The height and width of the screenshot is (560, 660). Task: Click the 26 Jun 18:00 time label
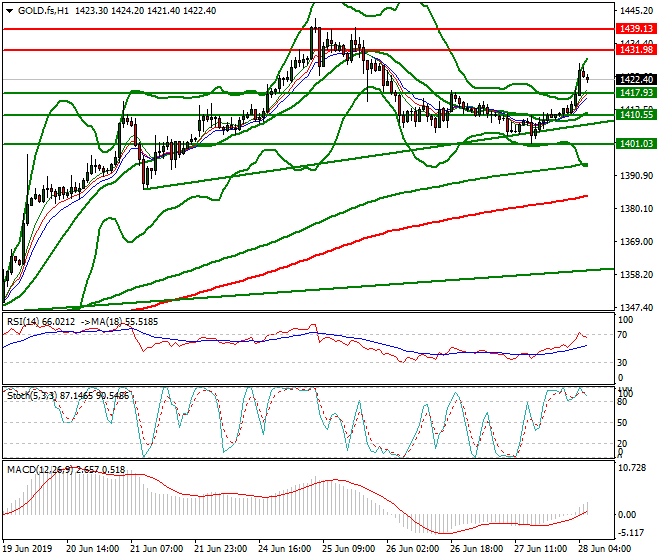pos(476,549)
